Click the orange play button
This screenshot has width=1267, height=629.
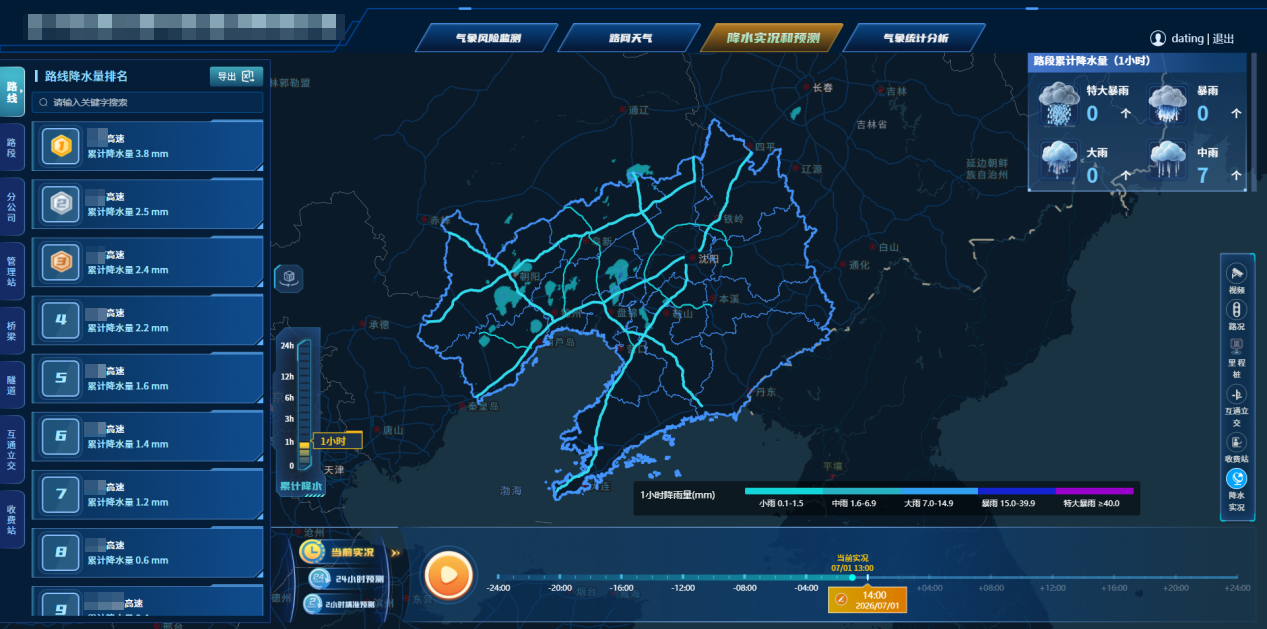pyautogui.click(x=449, y=575)
